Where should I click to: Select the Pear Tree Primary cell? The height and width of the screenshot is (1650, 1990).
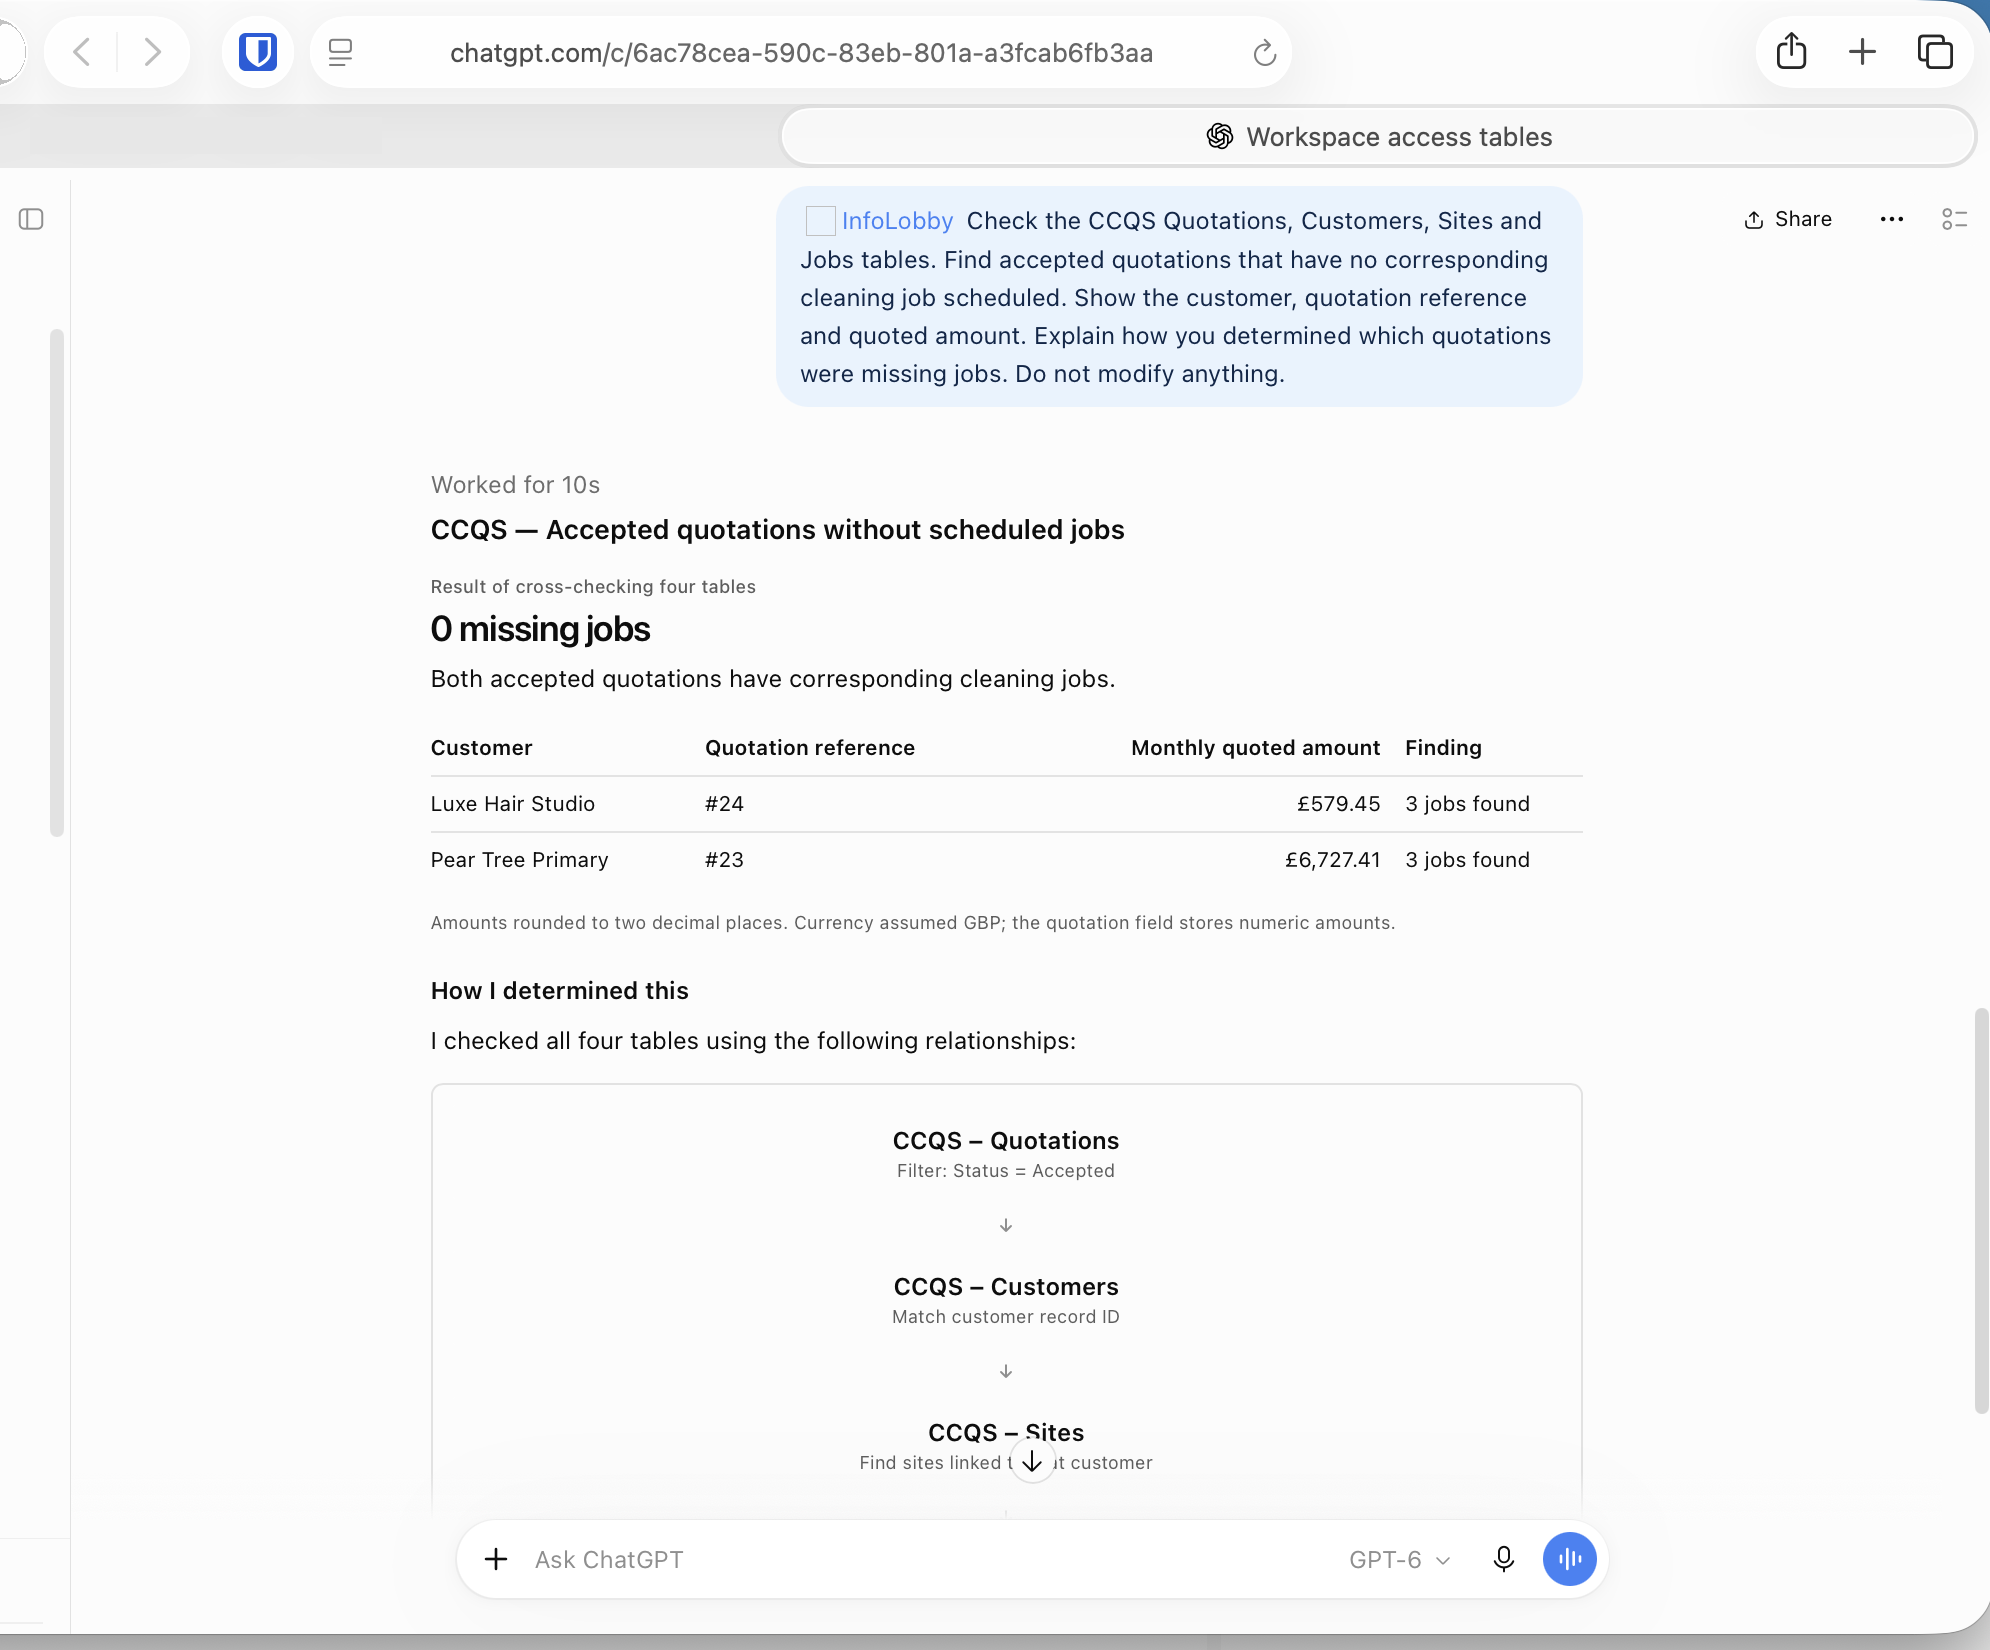(519, 860)
